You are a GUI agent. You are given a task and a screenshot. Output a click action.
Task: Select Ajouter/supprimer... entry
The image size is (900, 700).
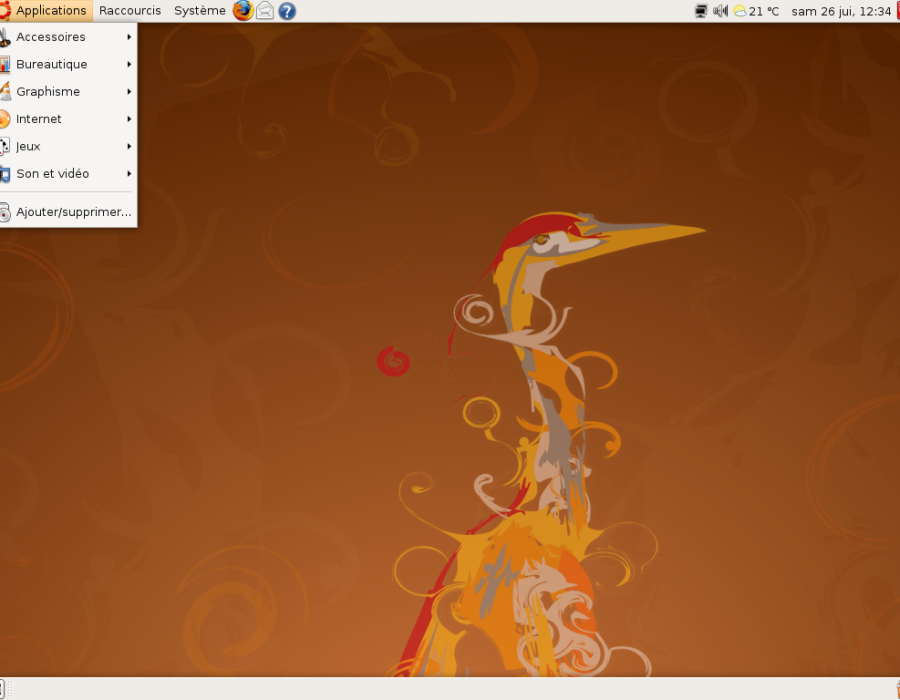coord(68,212)
